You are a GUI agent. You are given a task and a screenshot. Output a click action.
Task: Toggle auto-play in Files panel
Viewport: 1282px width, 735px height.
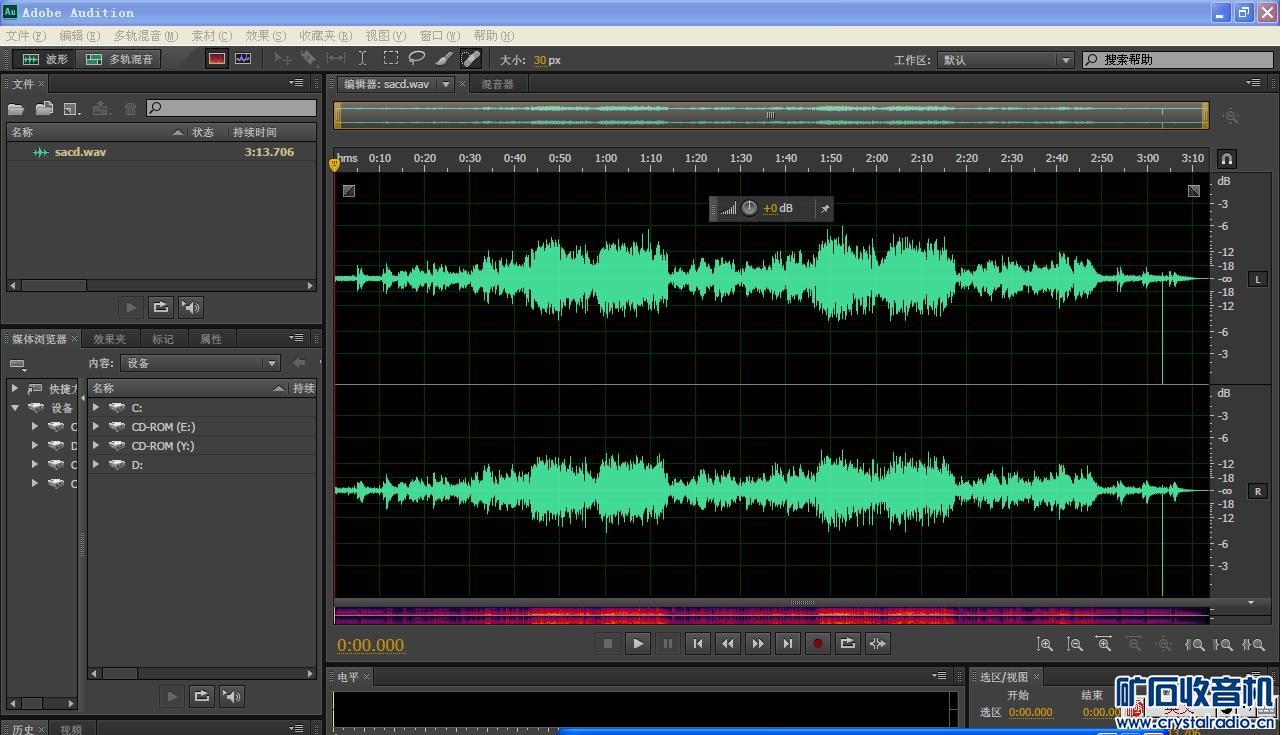[x=192, y=307]
